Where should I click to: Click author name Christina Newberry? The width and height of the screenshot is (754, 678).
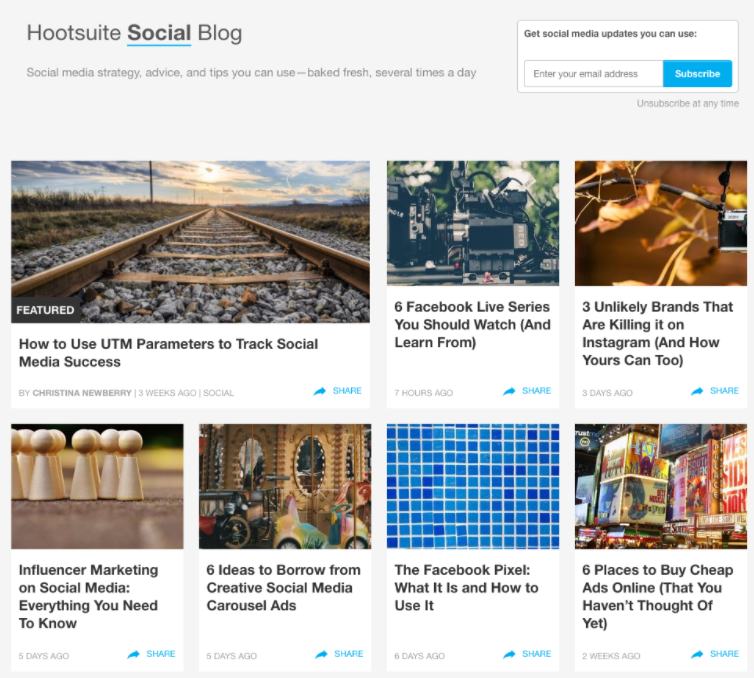click(x=82, y=393)
